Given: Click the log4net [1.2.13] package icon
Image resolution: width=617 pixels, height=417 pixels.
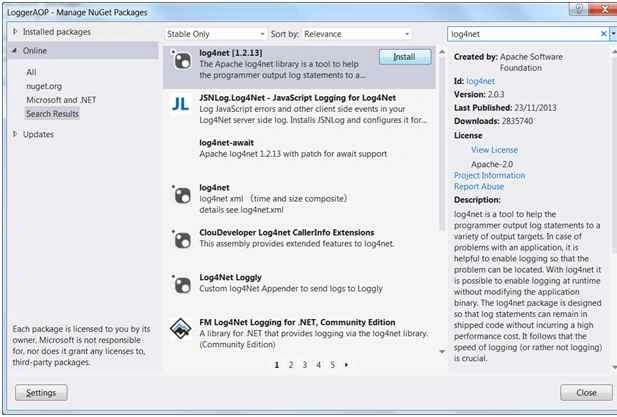Looking at the screenshot, I should point(181,61).
